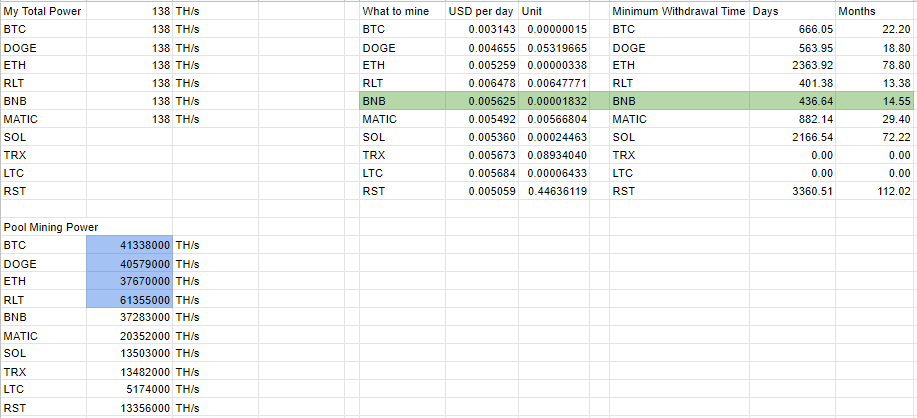The height and width of the screenshot is (418, 917).
Task: Click MATIC months value 29.40
Action: coord(876,119)
